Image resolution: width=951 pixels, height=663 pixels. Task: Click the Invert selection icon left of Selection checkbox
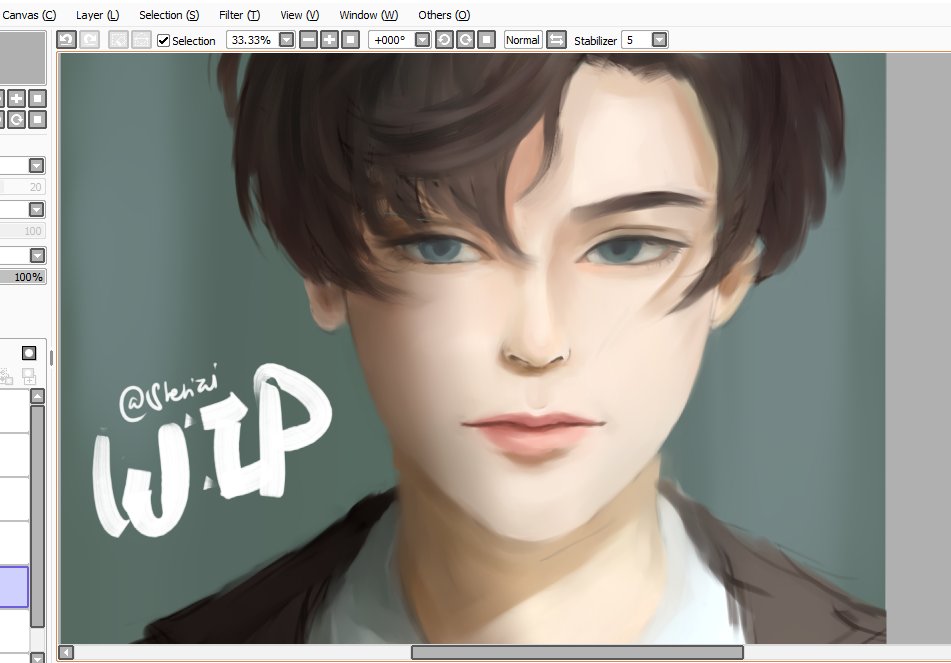[141, 40]
